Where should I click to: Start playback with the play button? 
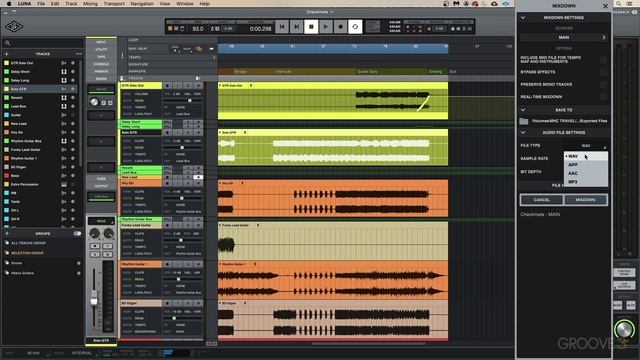pos(326,27)
